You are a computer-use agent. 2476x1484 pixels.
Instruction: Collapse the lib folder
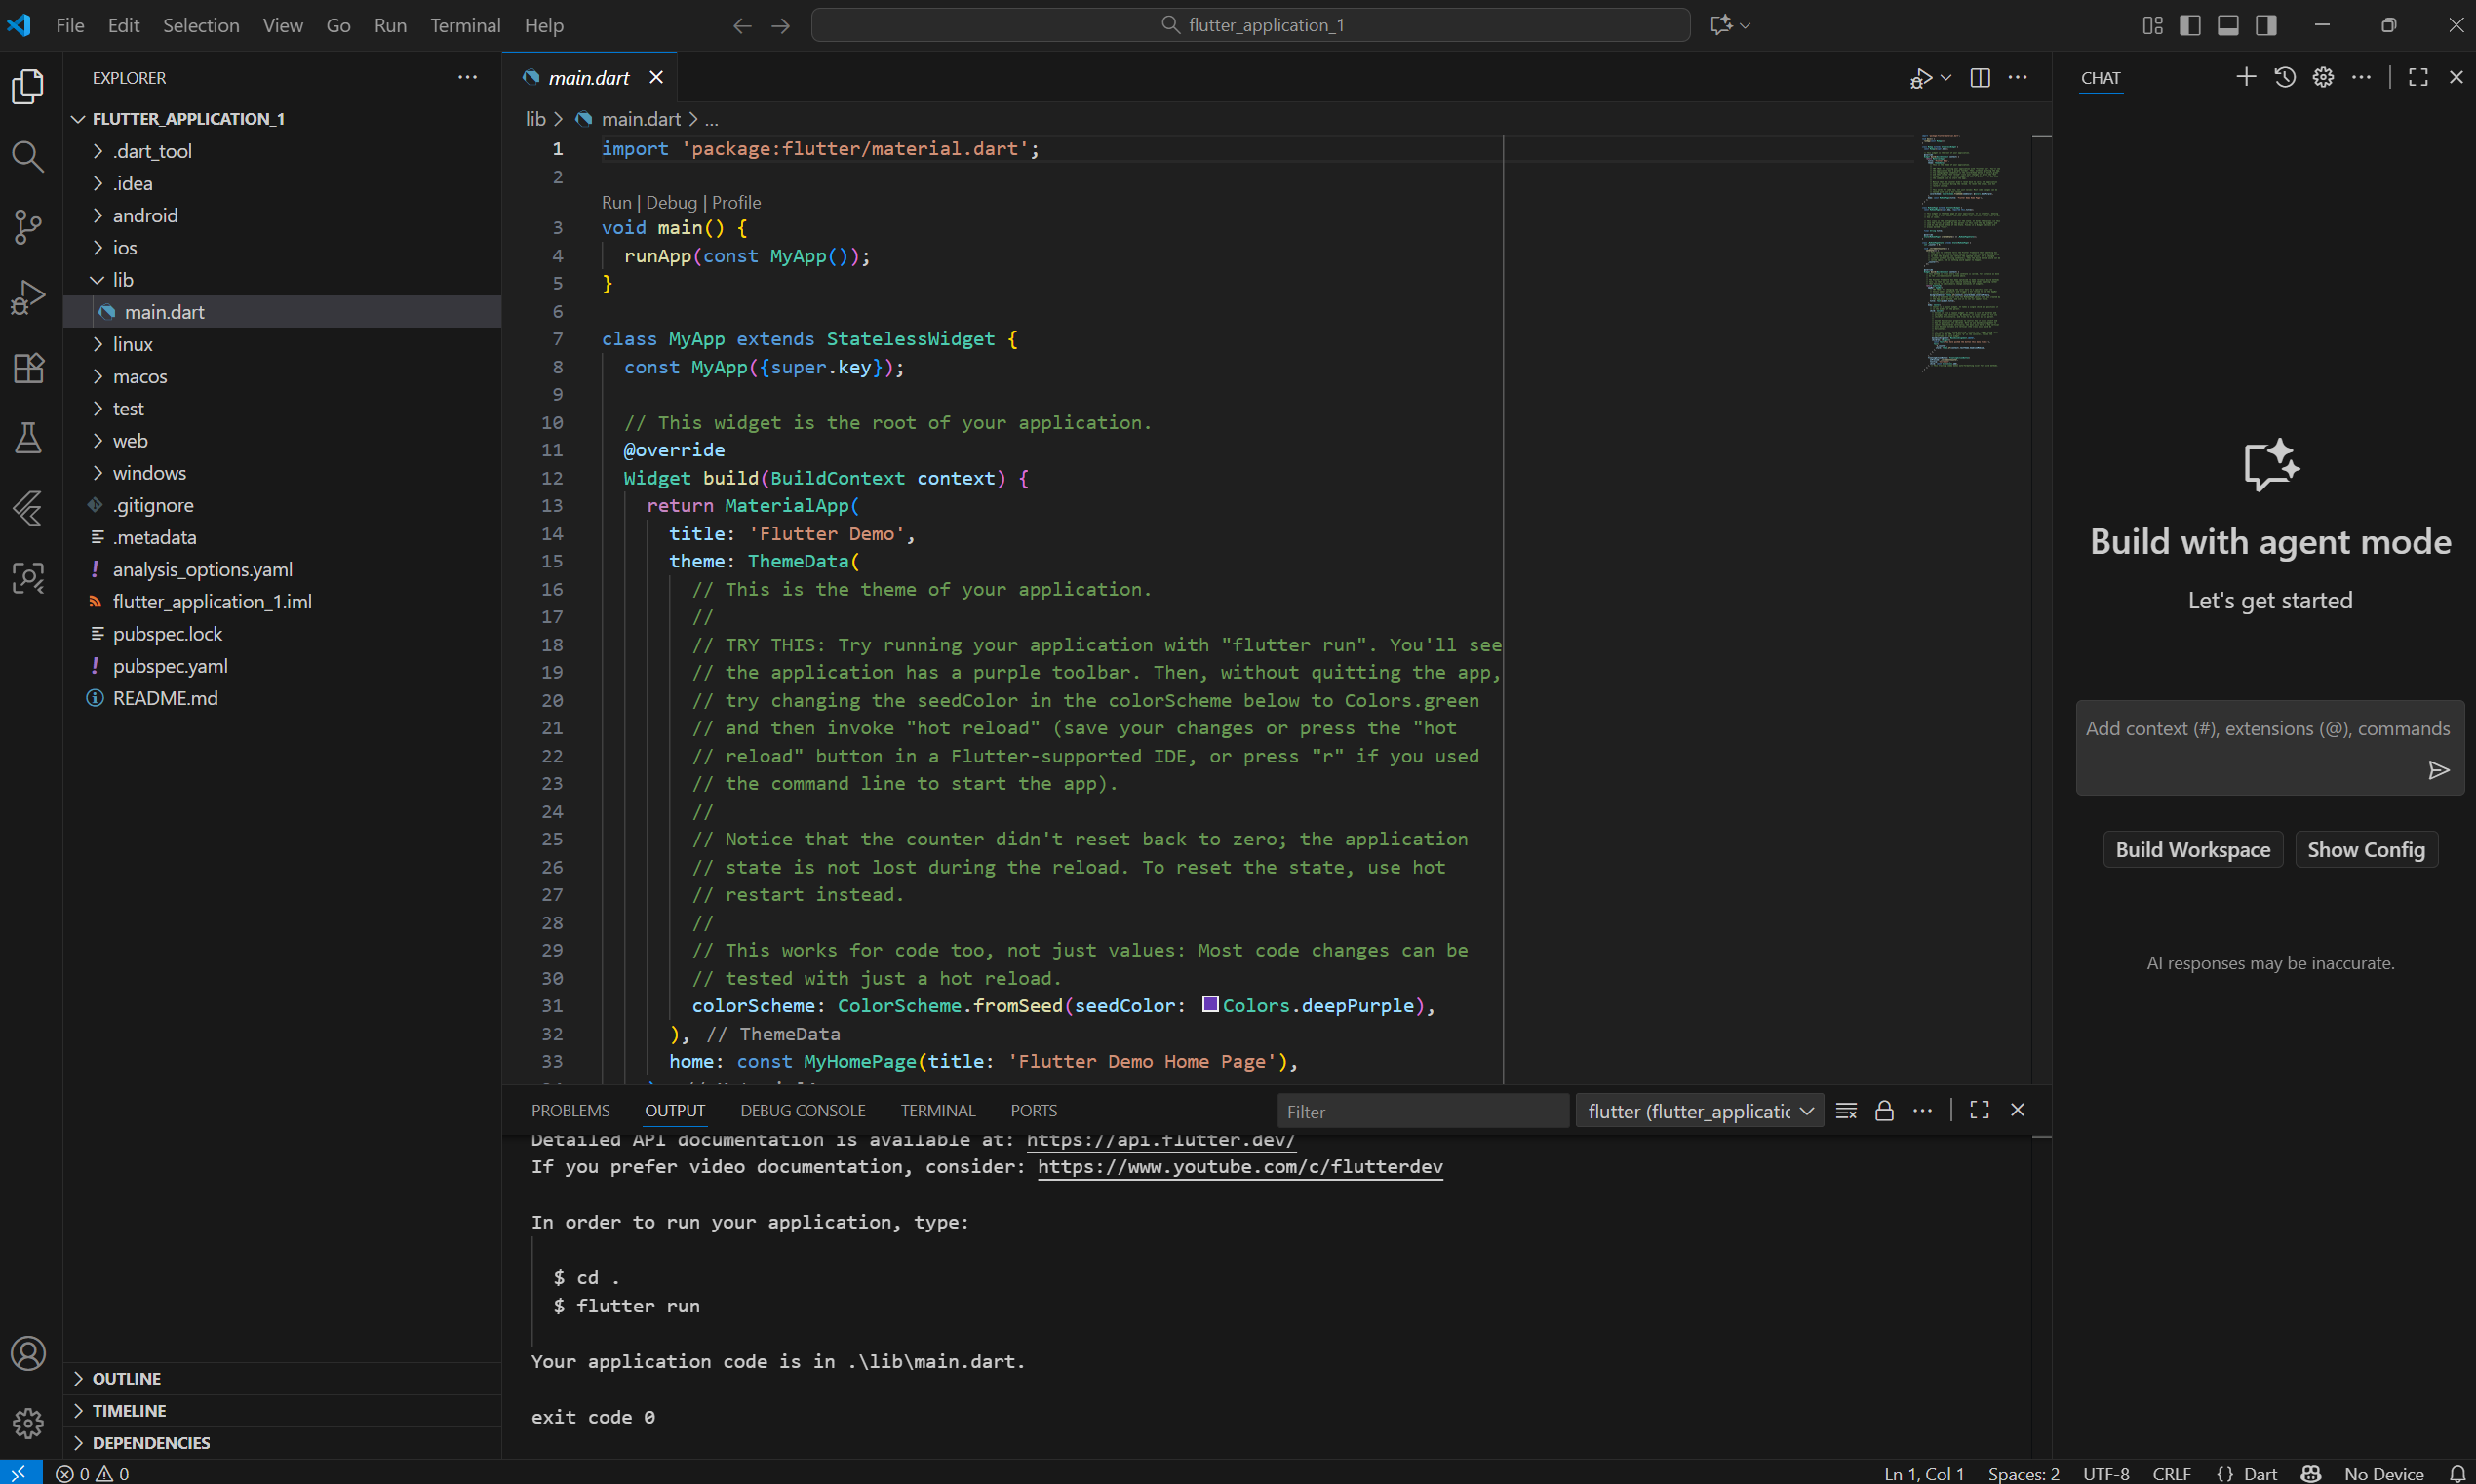point(122,280)
